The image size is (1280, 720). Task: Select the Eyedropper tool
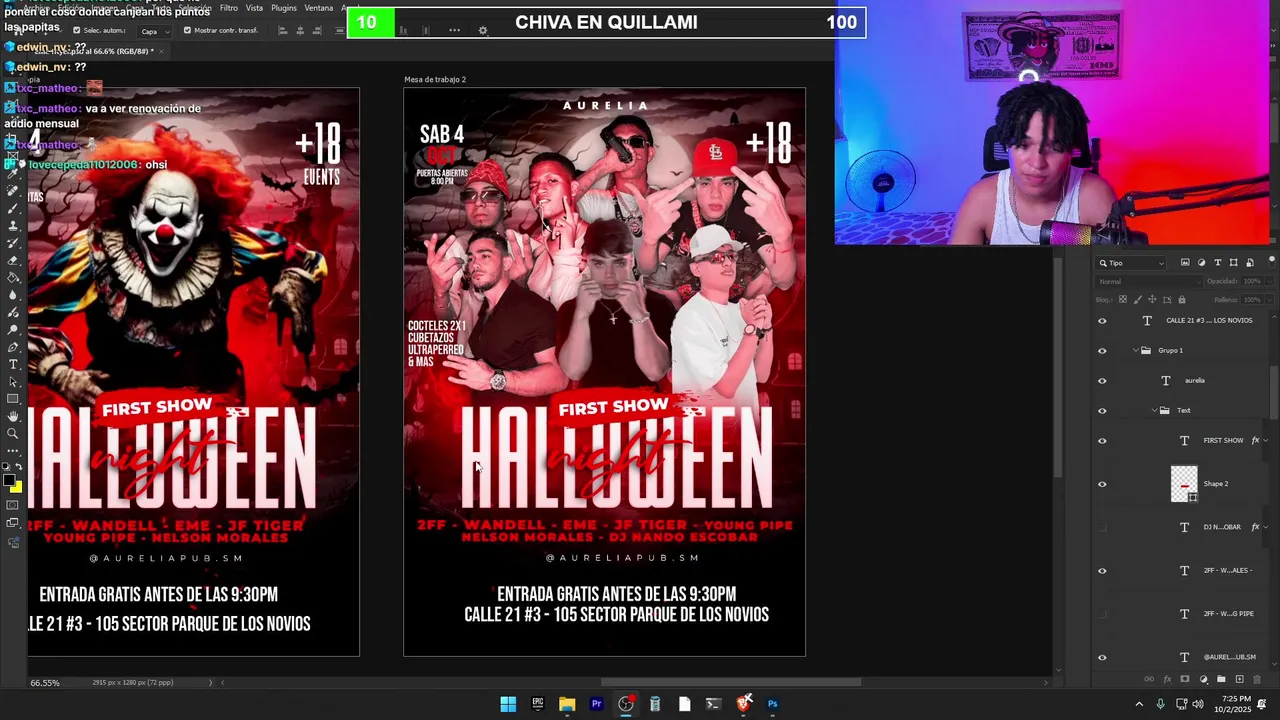(x=13, y=173)
